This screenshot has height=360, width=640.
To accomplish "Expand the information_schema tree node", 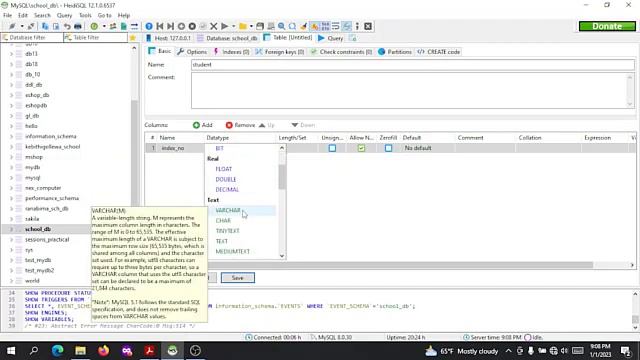I will (11, 136).
